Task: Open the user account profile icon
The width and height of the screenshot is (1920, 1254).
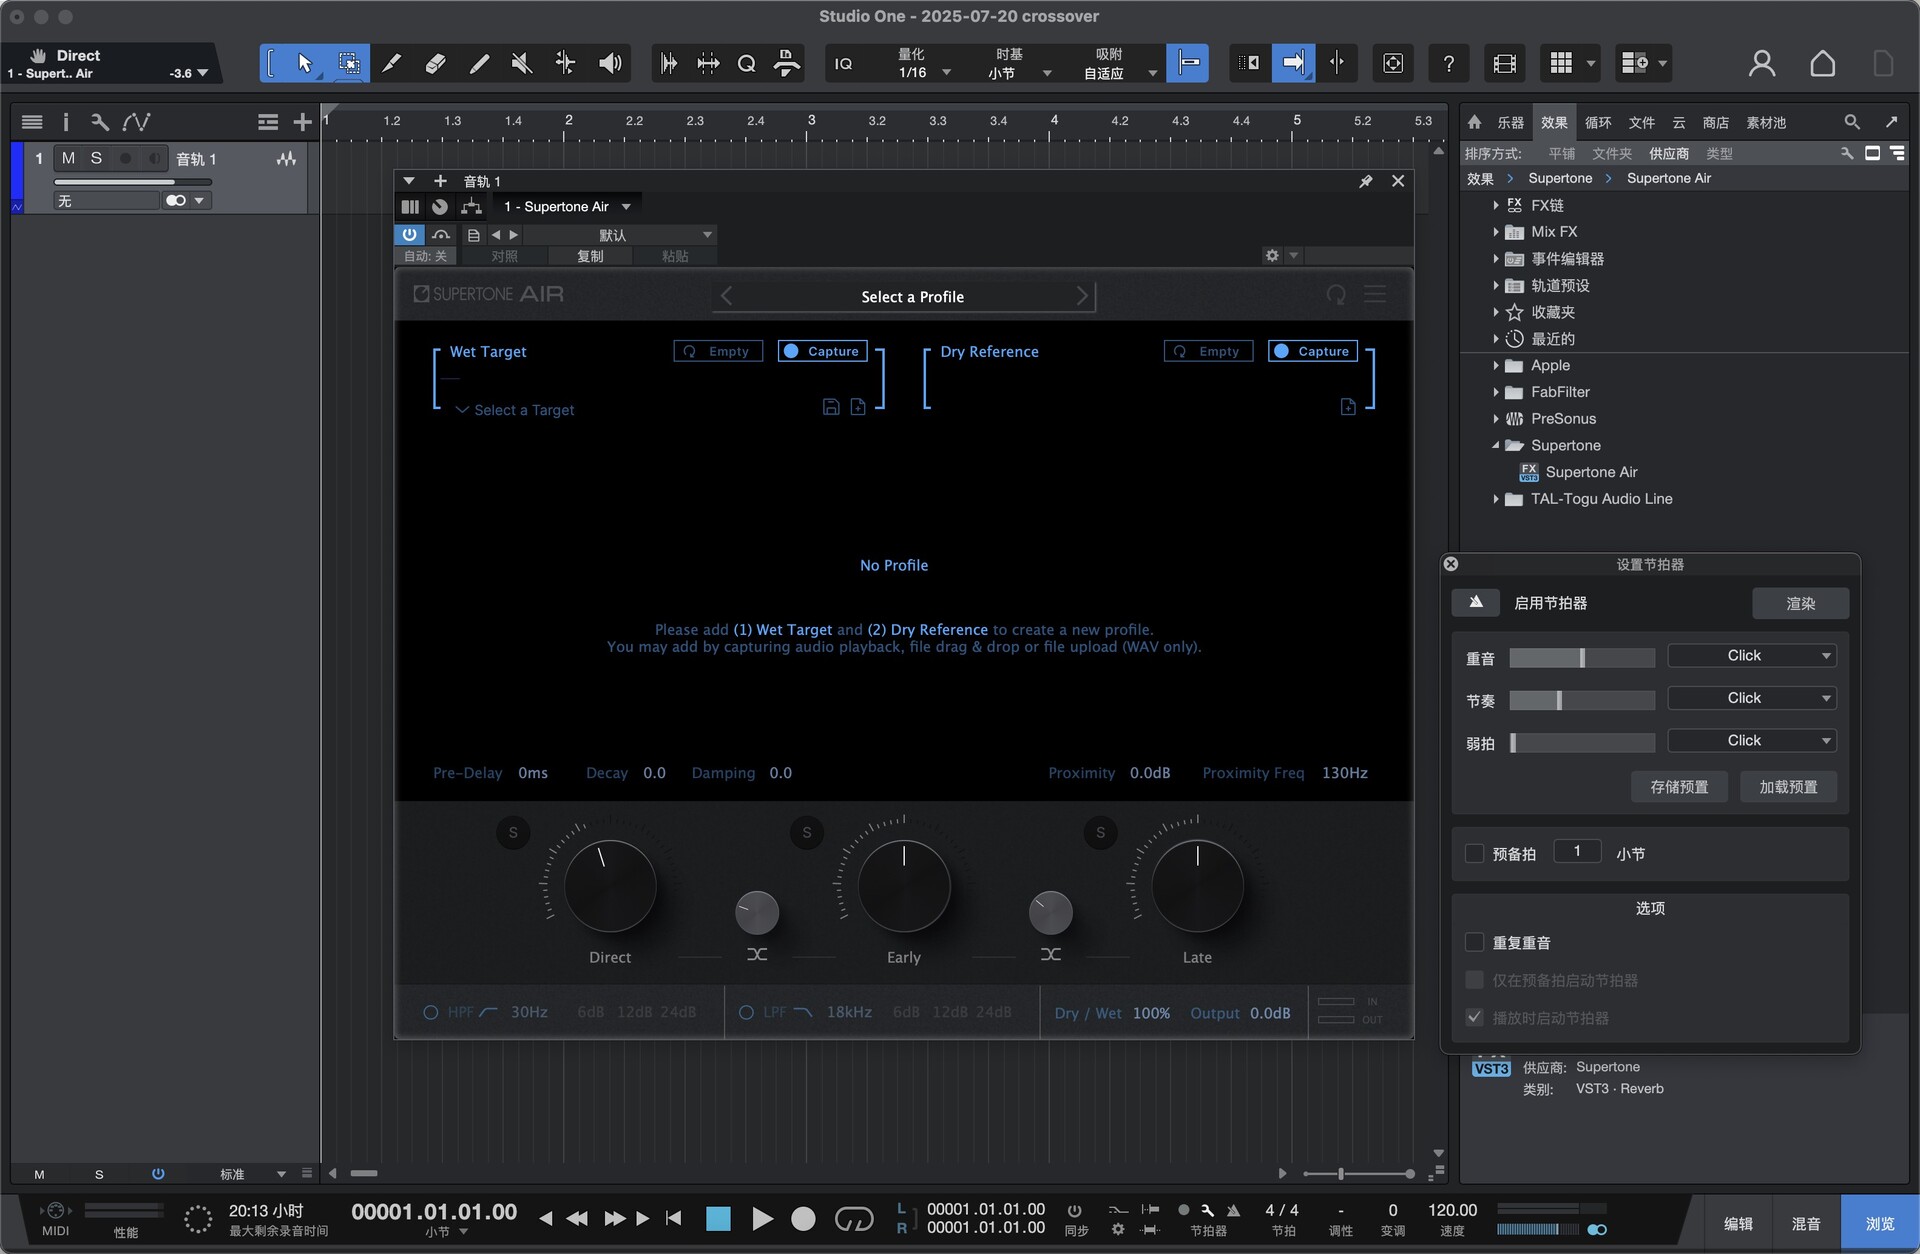Action: pos(1761,63)
